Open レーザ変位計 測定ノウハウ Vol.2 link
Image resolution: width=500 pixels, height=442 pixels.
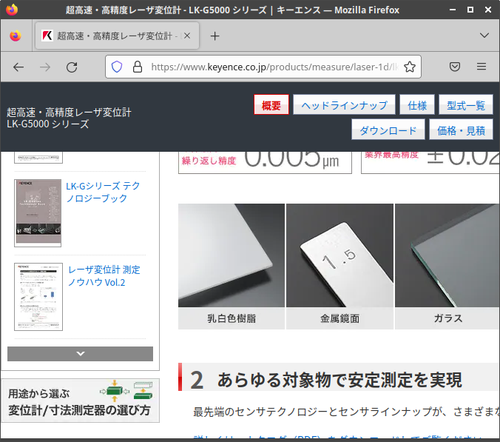pyautogui.click(x=104, y=276)
